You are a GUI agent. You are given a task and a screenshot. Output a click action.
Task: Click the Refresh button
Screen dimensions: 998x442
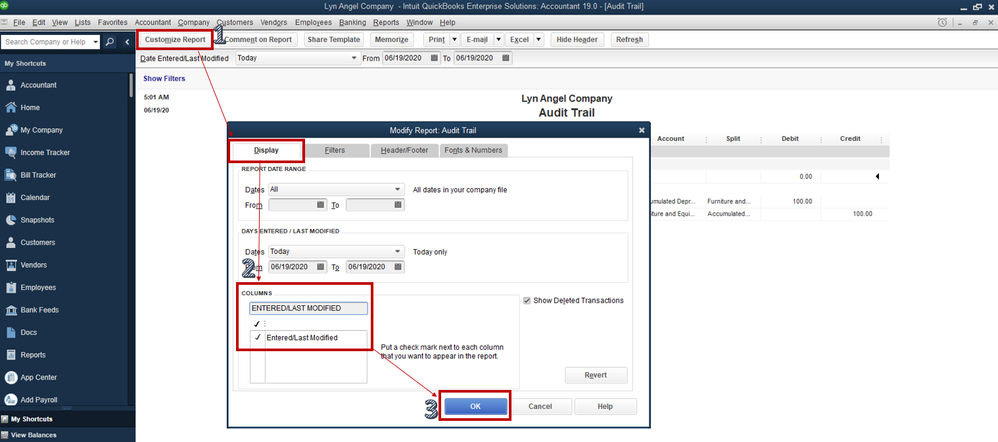(x=629, y=39)
